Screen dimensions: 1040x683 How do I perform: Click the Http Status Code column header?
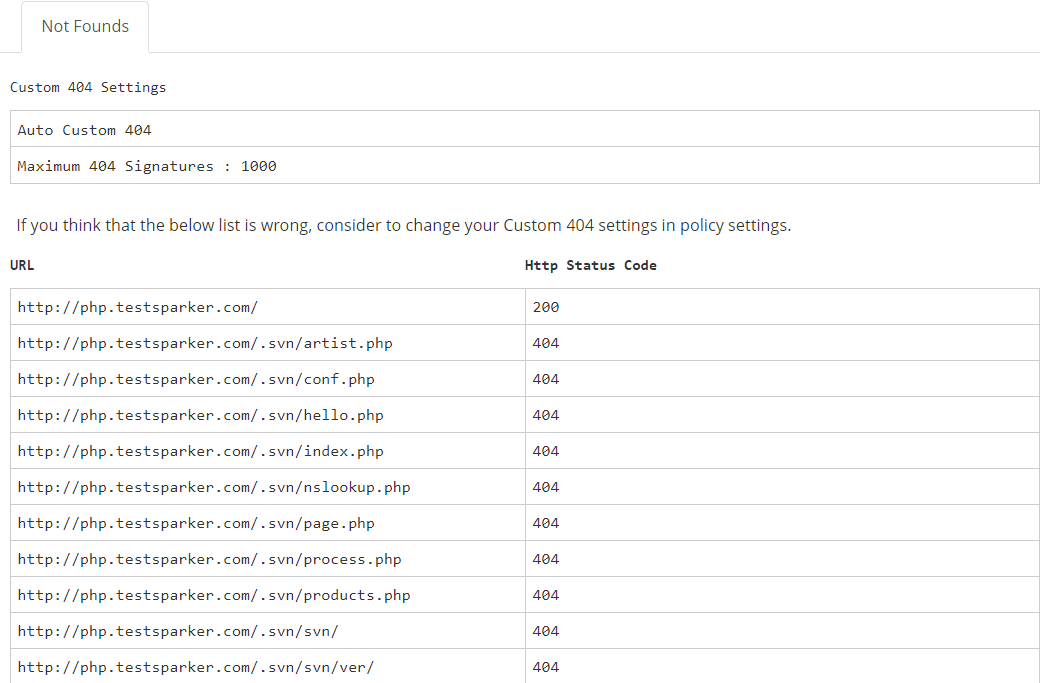[x=590, y=265]
